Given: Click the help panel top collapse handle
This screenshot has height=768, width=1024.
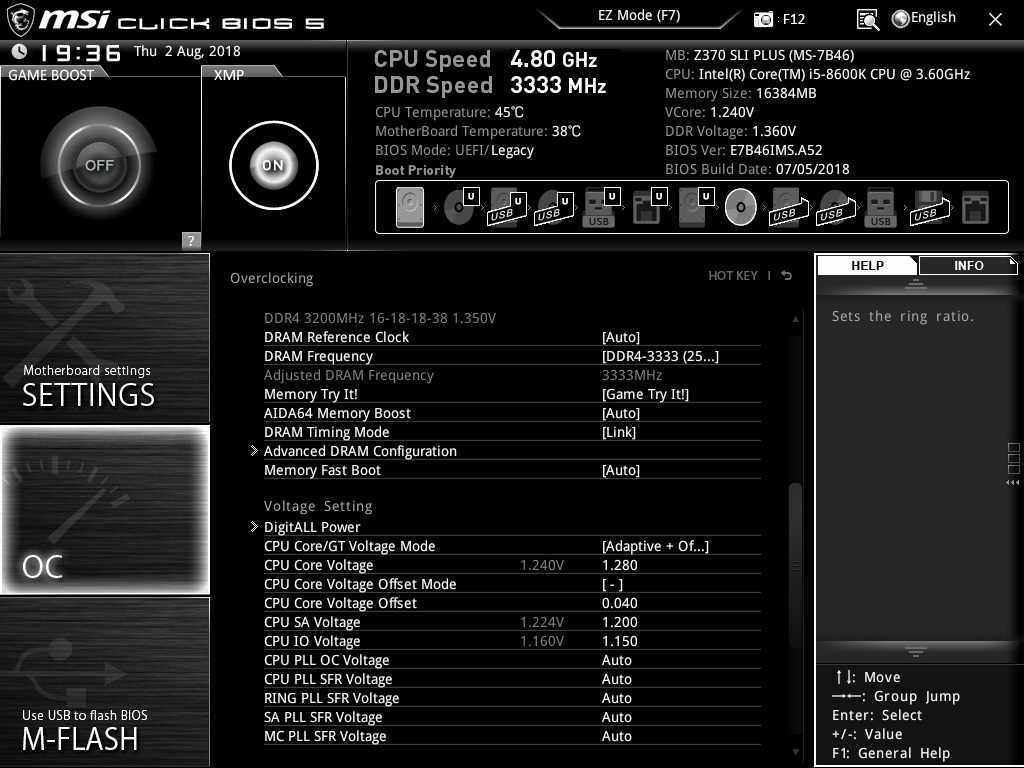Looking at the screenshot, I should [x=916, y=283].
